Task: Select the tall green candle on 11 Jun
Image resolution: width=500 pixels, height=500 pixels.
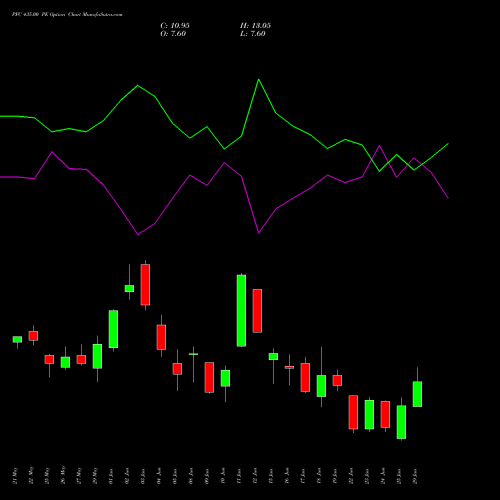Action: click(241, 311)
